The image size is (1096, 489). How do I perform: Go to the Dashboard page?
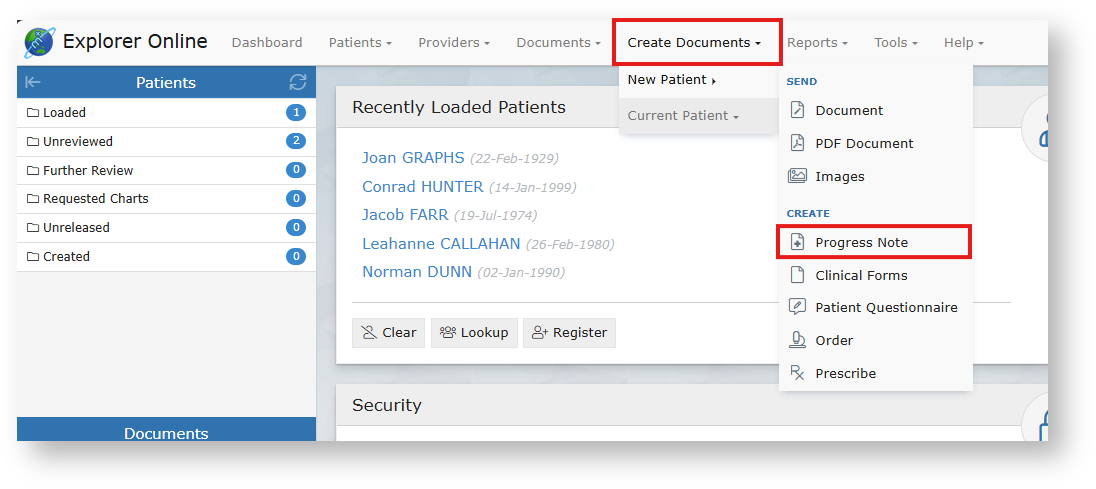tap(267, 42)
